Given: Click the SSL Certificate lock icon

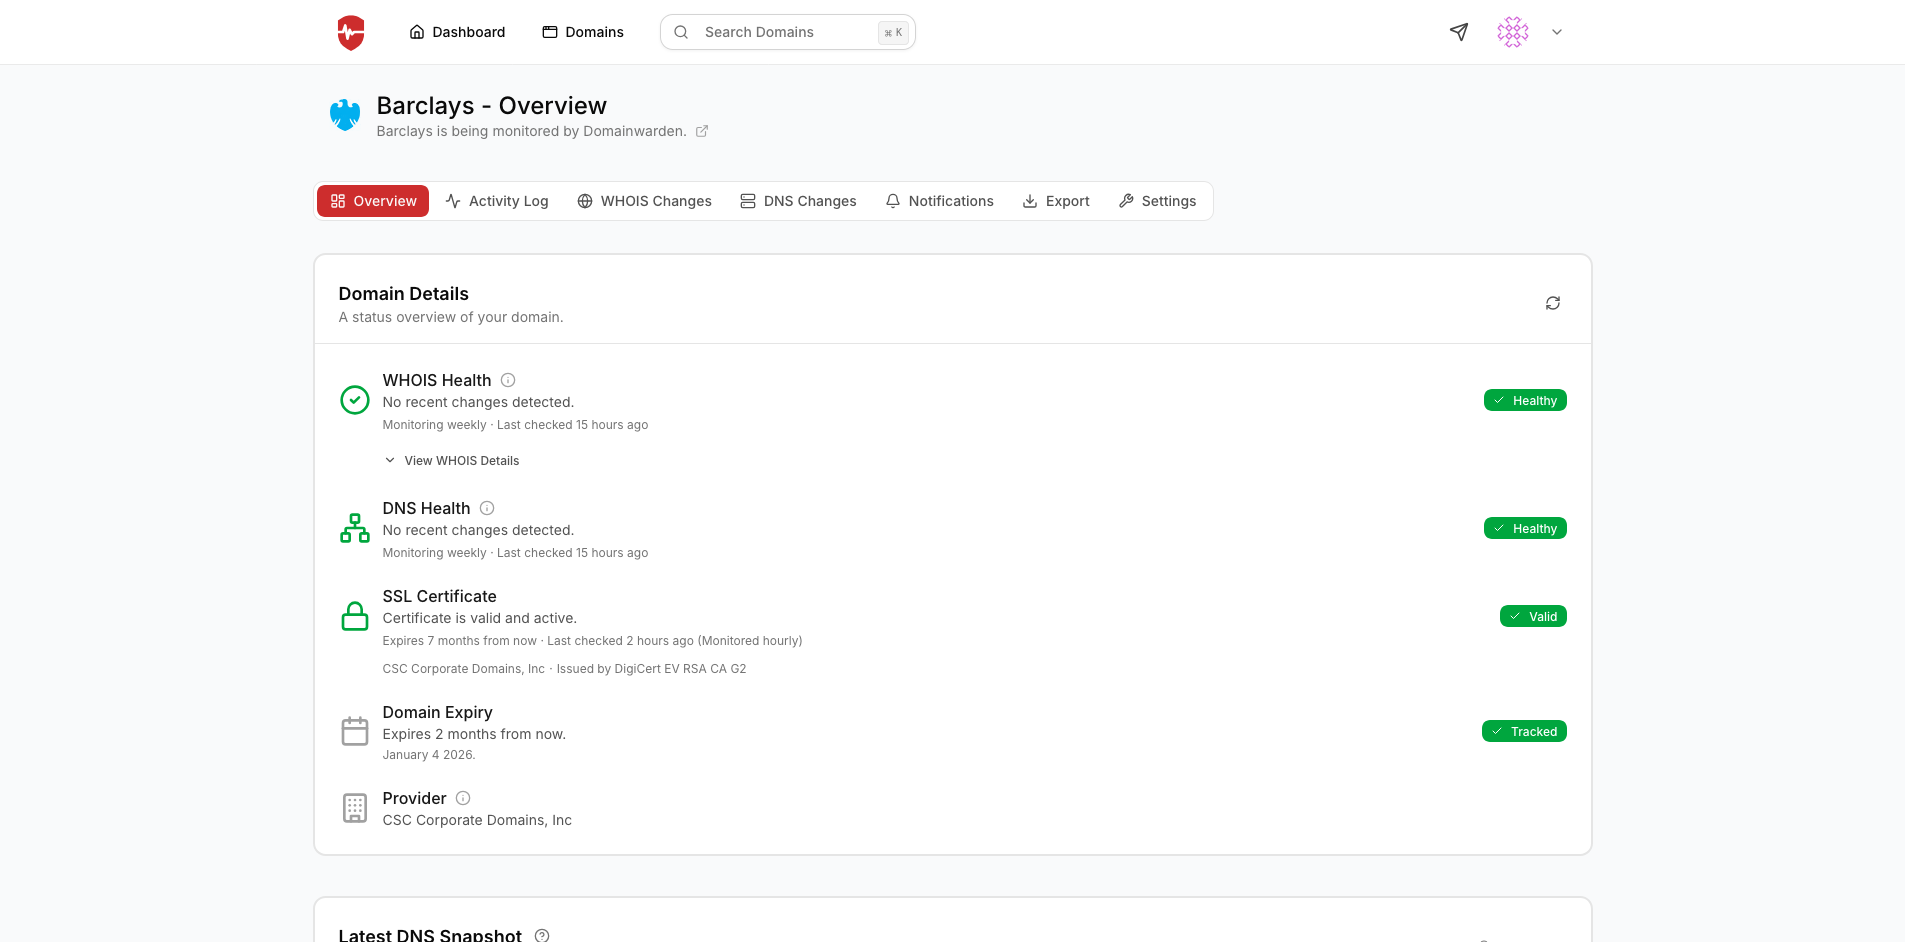Looking at the screenshot, I should click(x=355, y=616).
